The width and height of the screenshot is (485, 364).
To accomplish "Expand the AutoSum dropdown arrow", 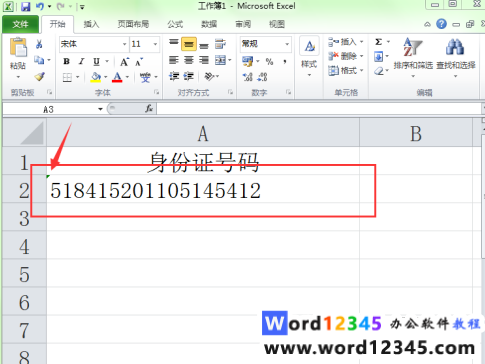I will click(388, 42).
